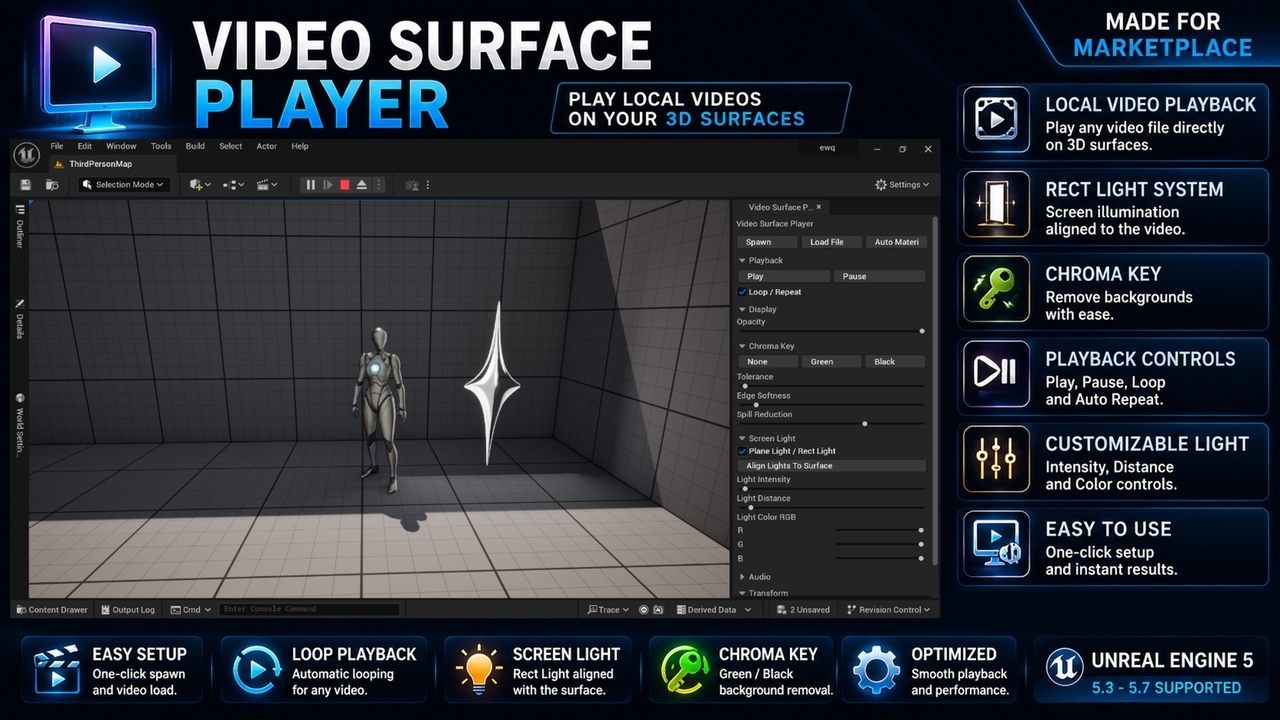Adjust the Edge Softness slider
The image size is (1280, 720).
tap(831, 405)
